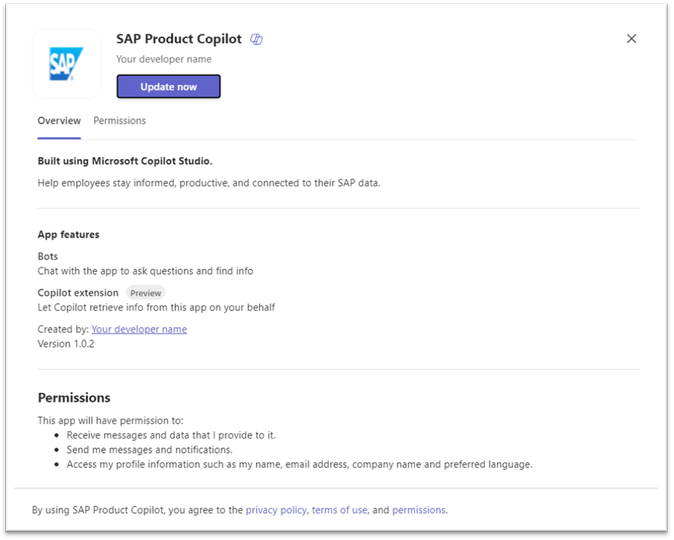The height and width of the screenshot is (540, 674).
Task: Click the Bots feature label
Action: (48, 257)
